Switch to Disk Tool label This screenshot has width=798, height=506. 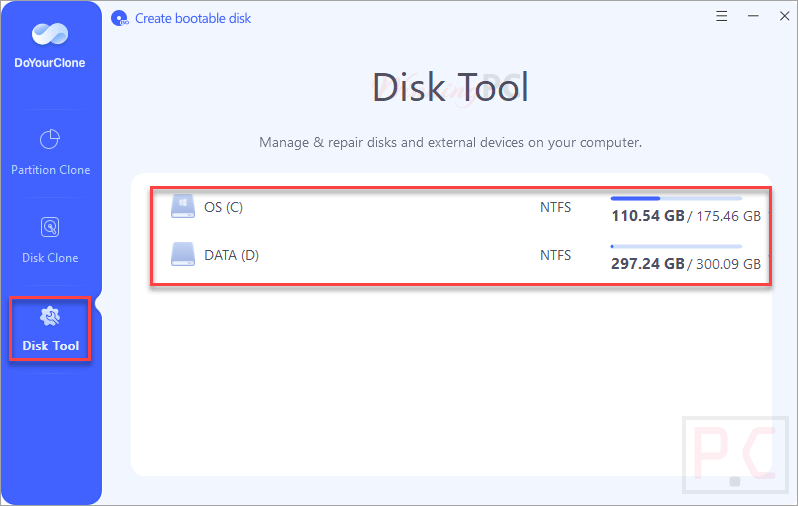click(x=50, y=346)
